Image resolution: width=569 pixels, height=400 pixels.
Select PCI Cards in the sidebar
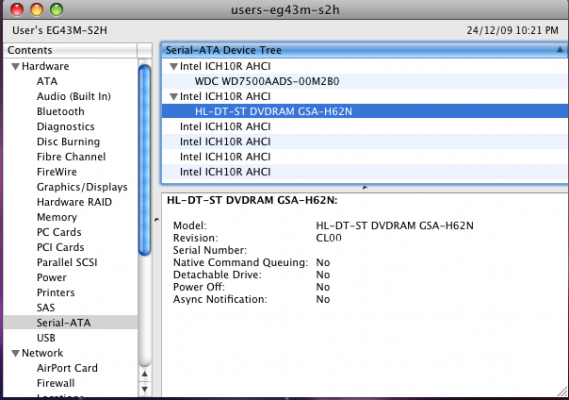pyautogui.click(x=61, y=248)
